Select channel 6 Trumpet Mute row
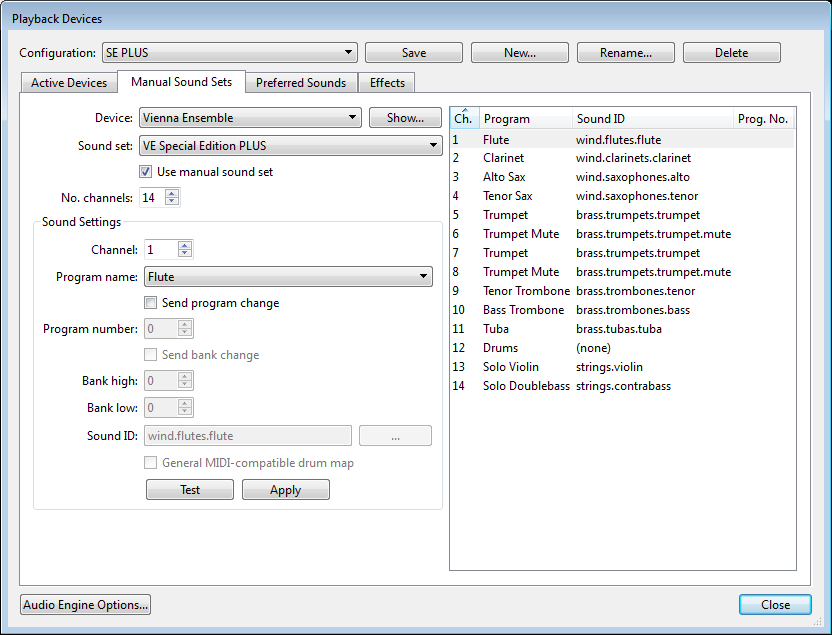This screenshot has width=832, height=635. [x=622, y=234]
